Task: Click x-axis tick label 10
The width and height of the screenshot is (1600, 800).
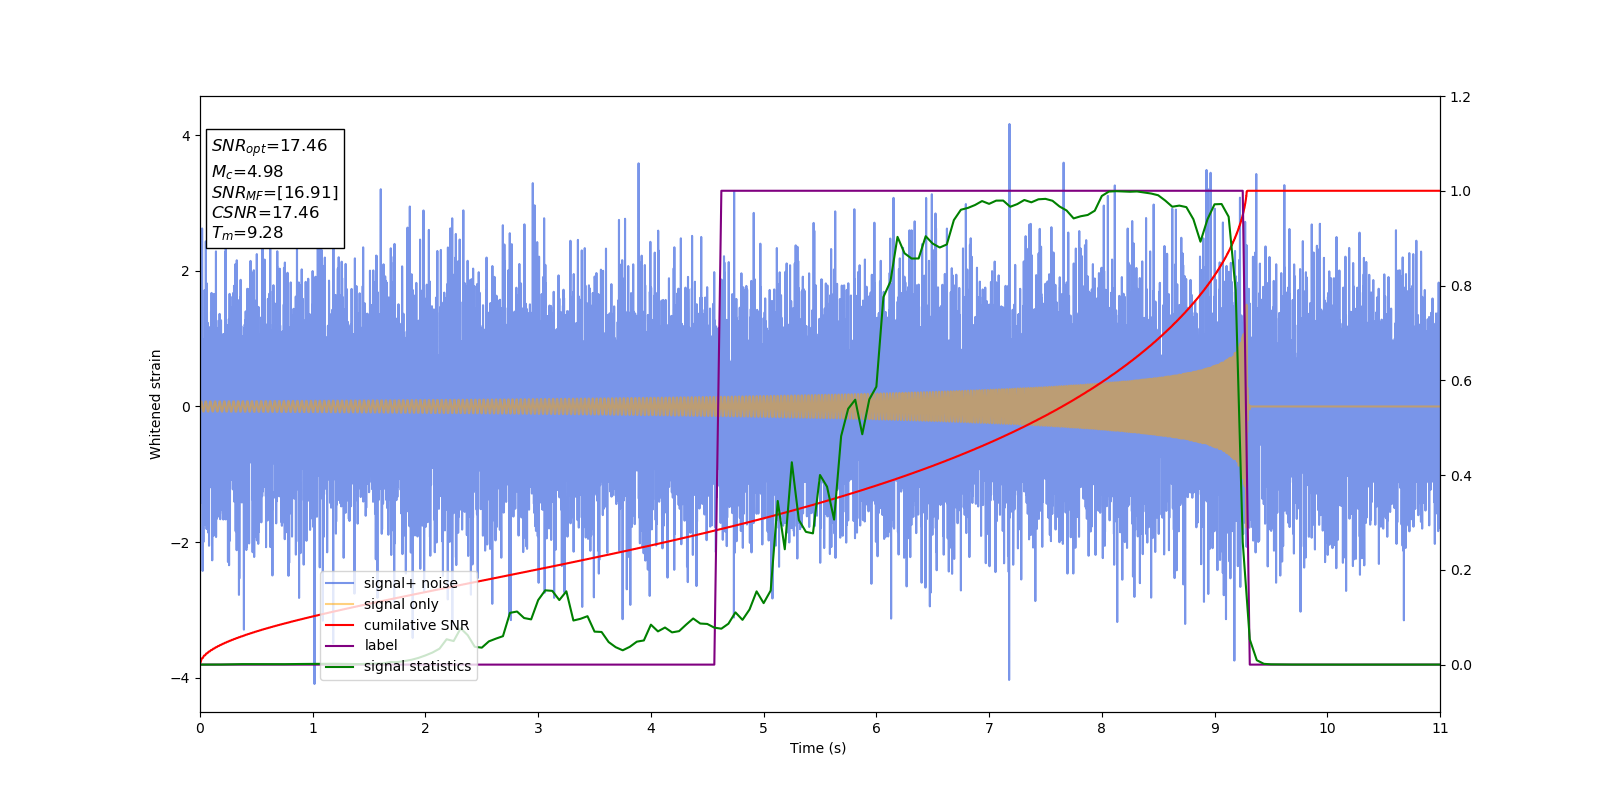Action: tap(1327, 728)
